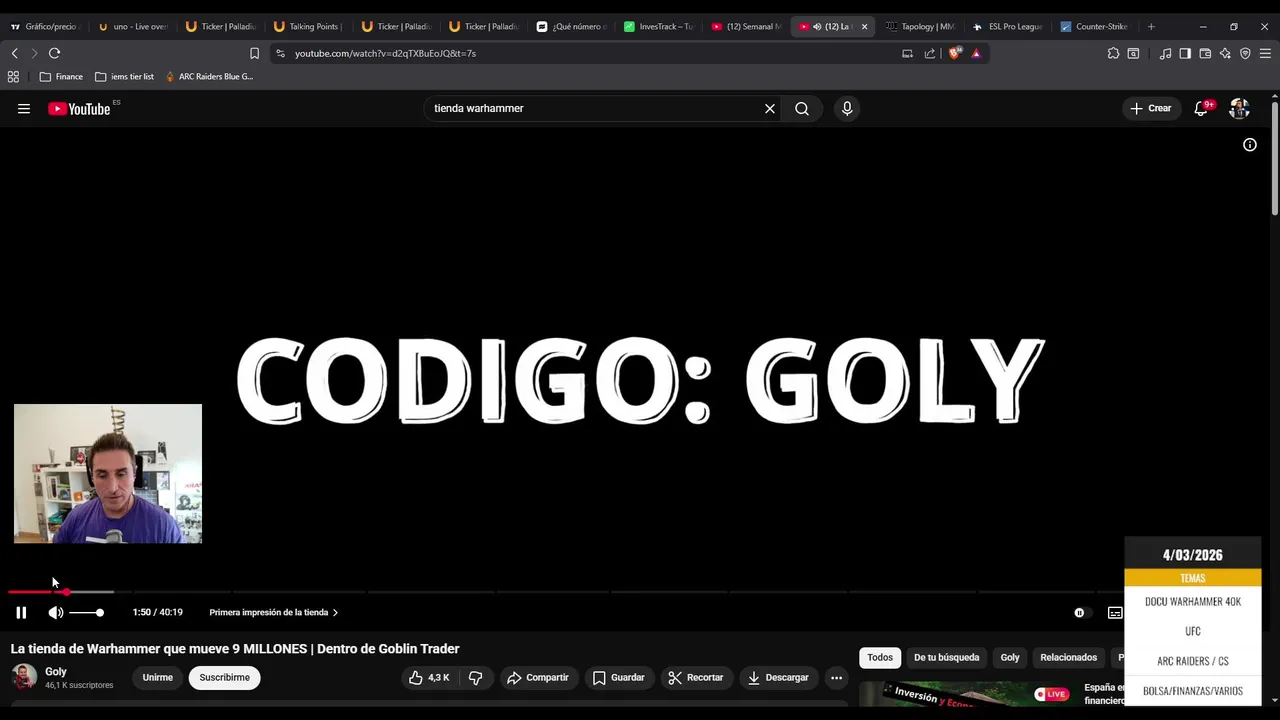Go to the YouTube home logo
Image resolution: width=1280 pixels, height=720 pixels.
(x=79, y=109)
